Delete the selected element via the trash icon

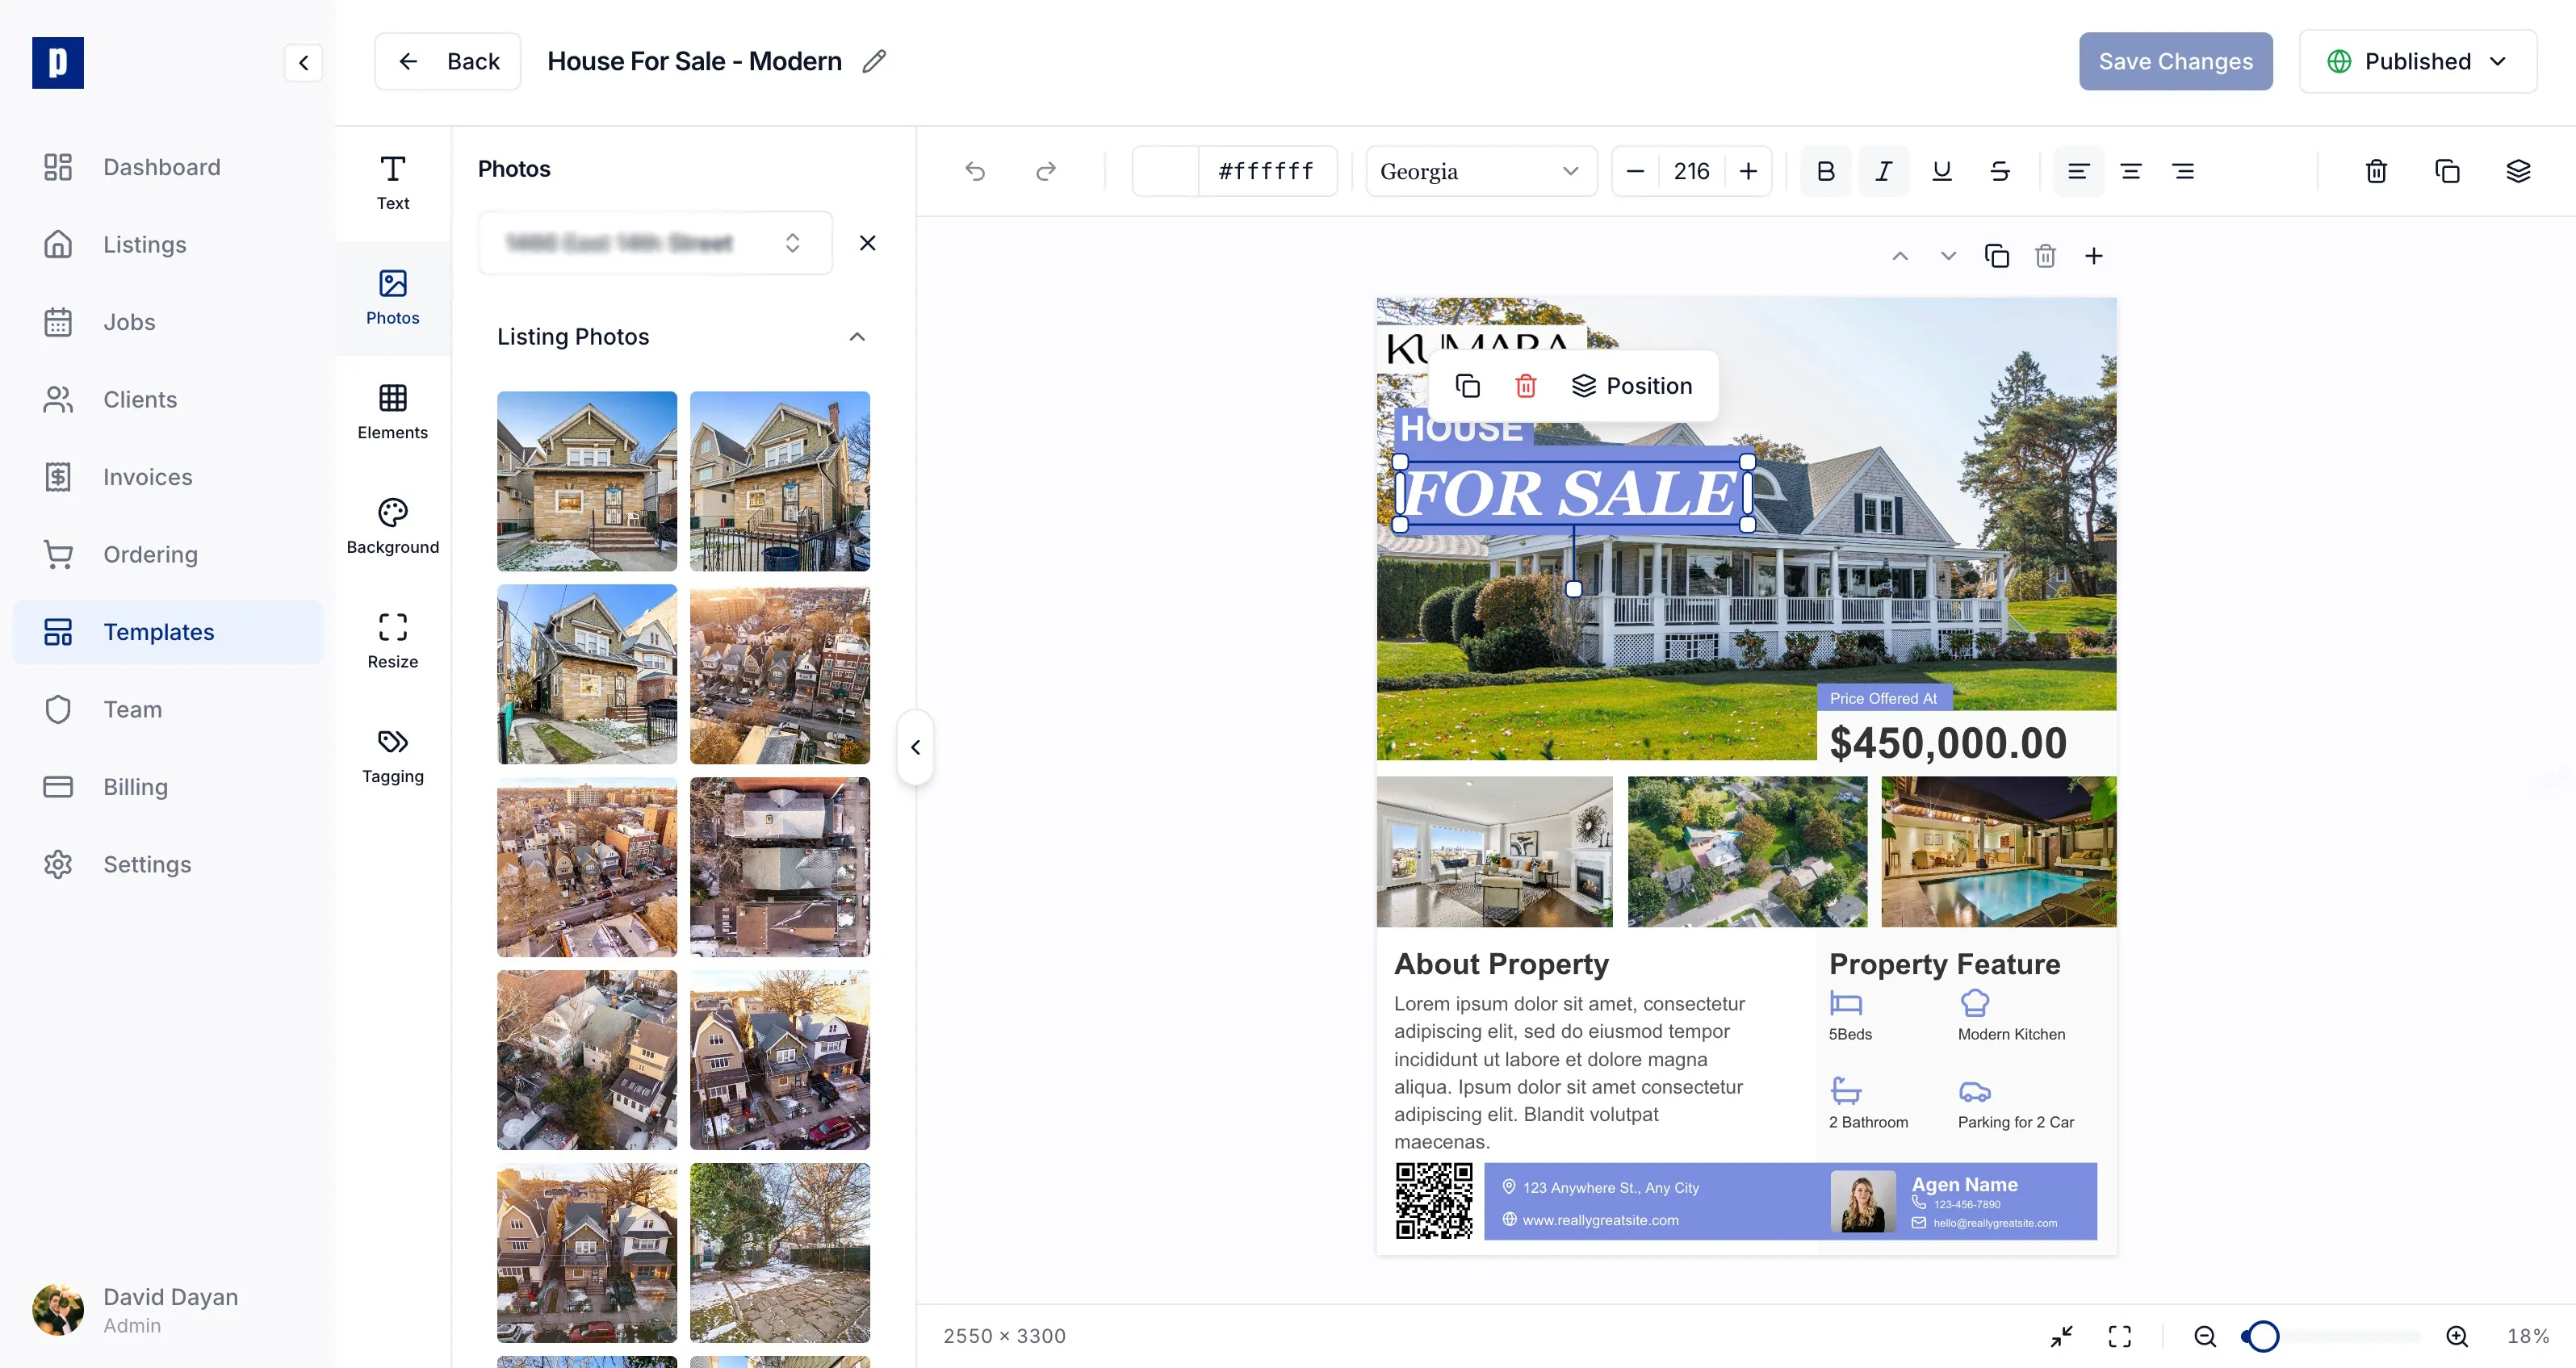coord(2375,171)
